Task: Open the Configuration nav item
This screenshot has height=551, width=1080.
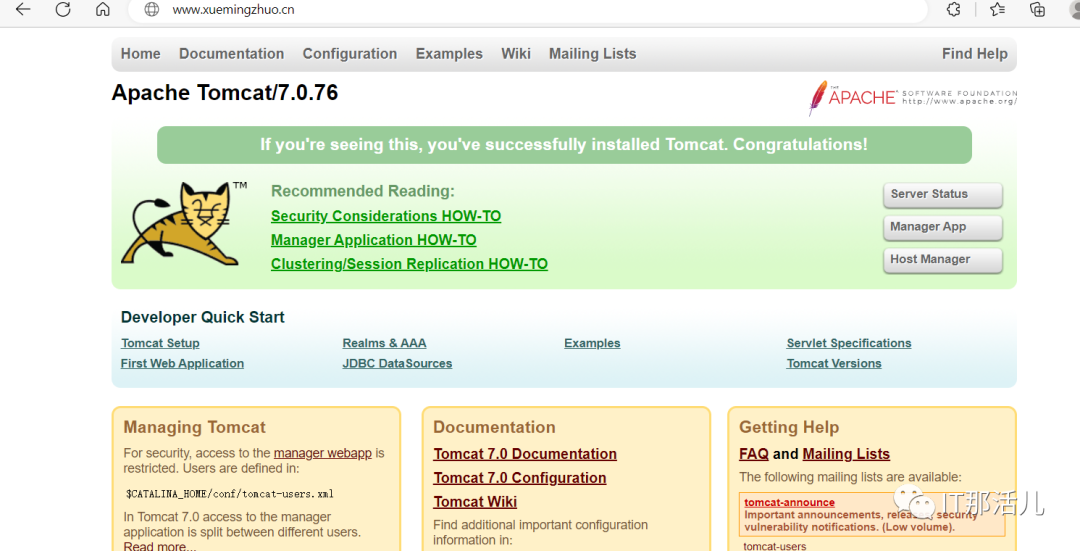Action: point(350,54)
